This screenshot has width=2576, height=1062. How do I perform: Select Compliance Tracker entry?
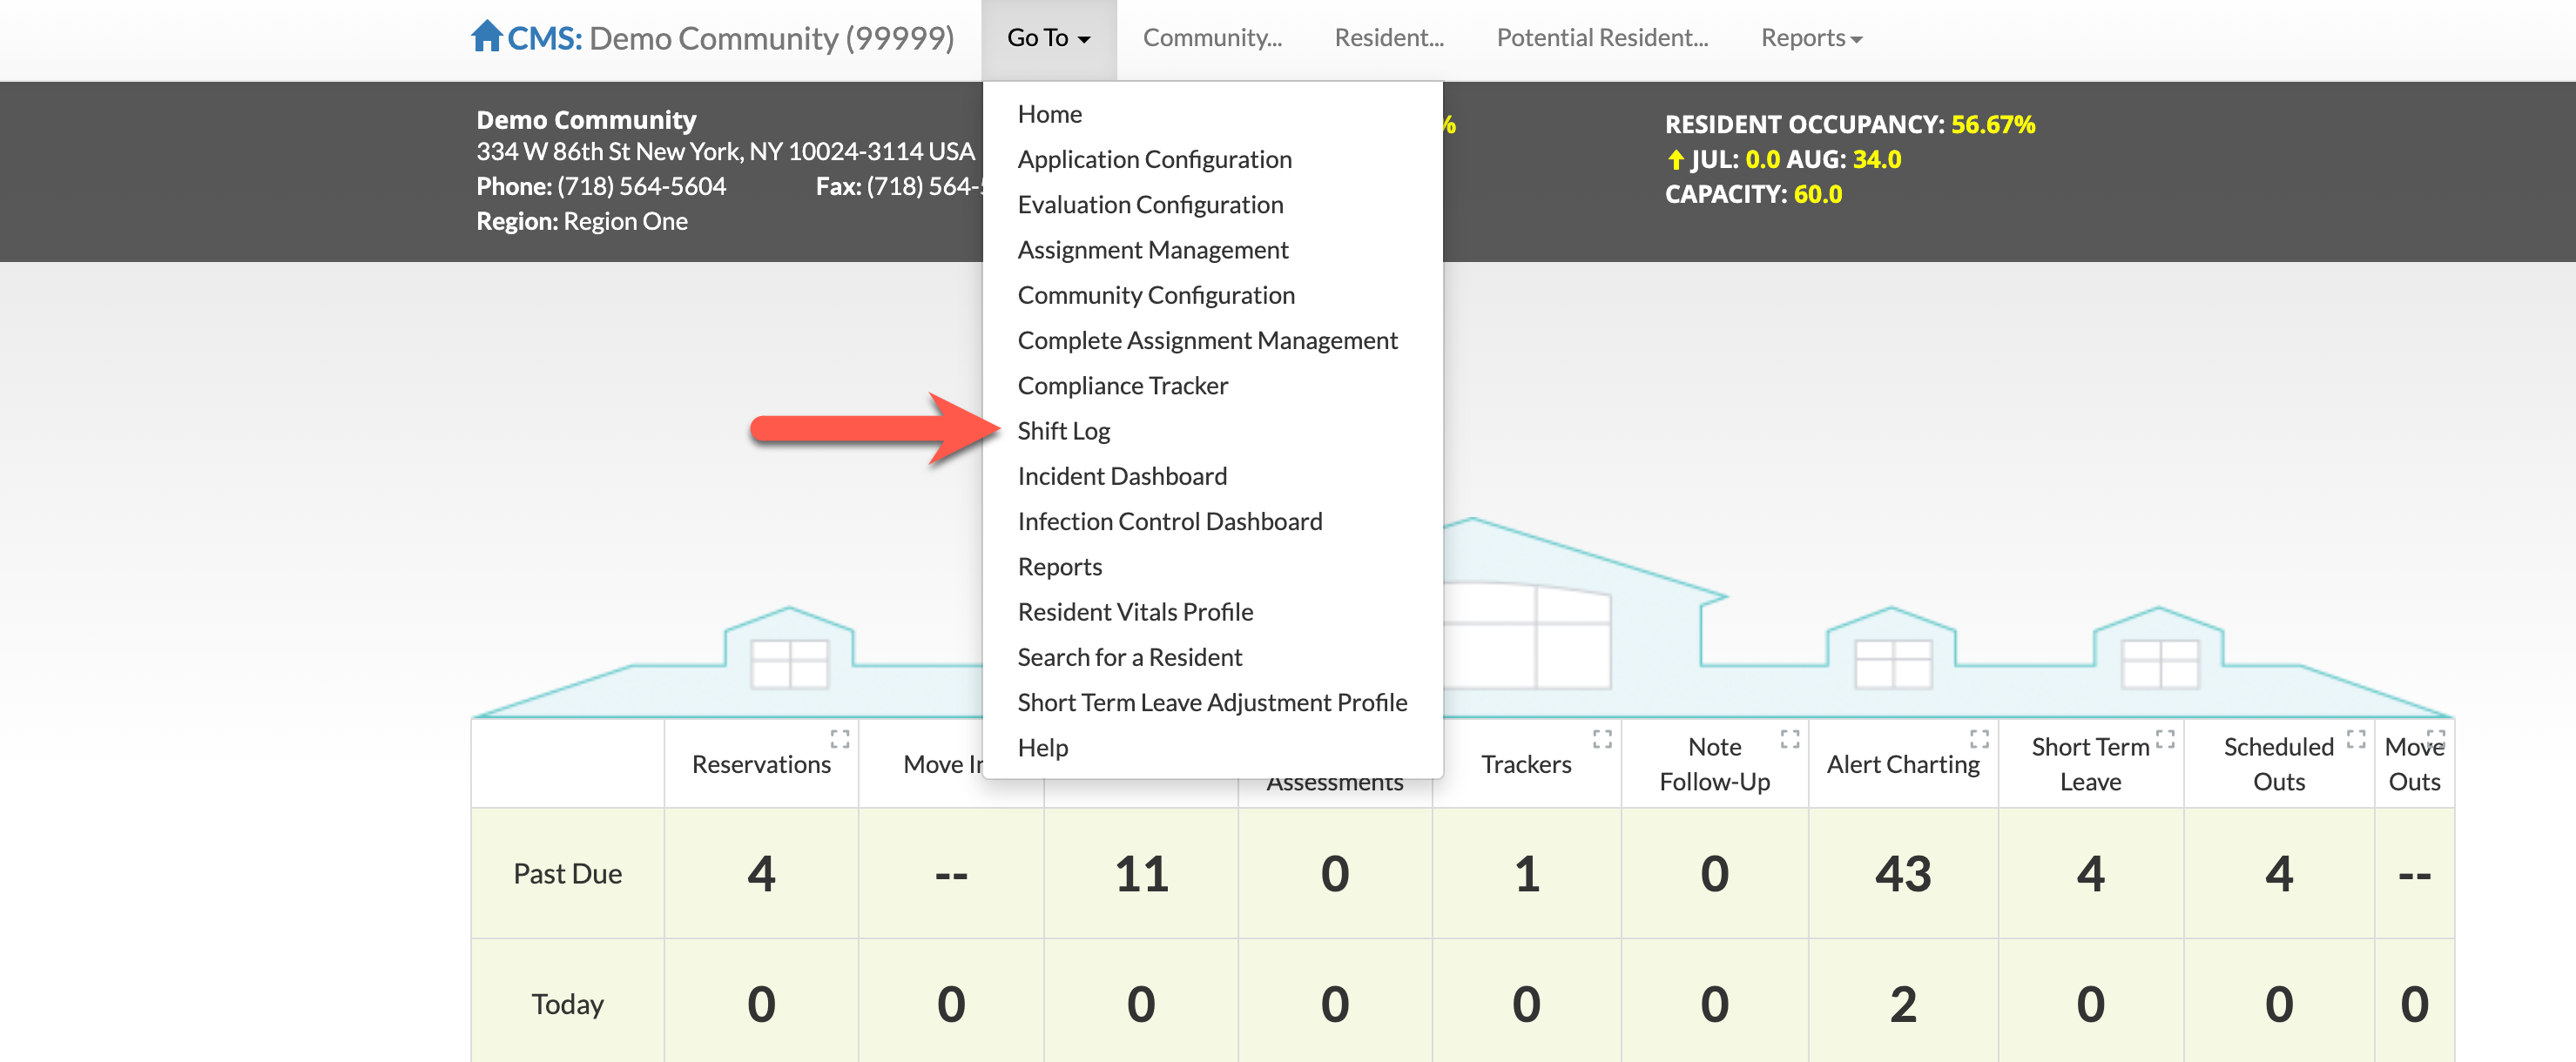[x=1122, y=386]
